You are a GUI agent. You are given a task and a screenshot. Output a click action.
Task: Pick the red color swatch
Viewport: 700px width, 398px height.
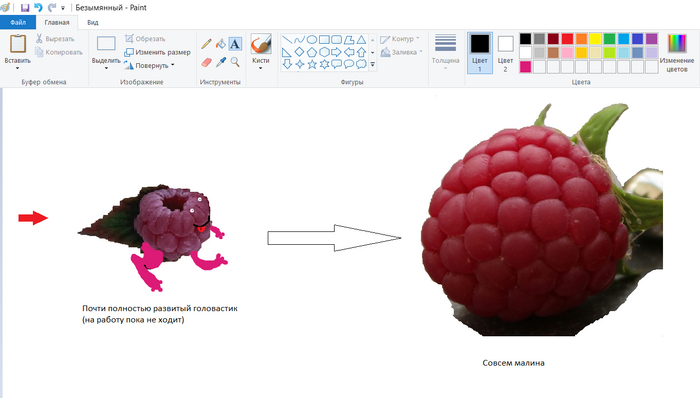[567, 38]
